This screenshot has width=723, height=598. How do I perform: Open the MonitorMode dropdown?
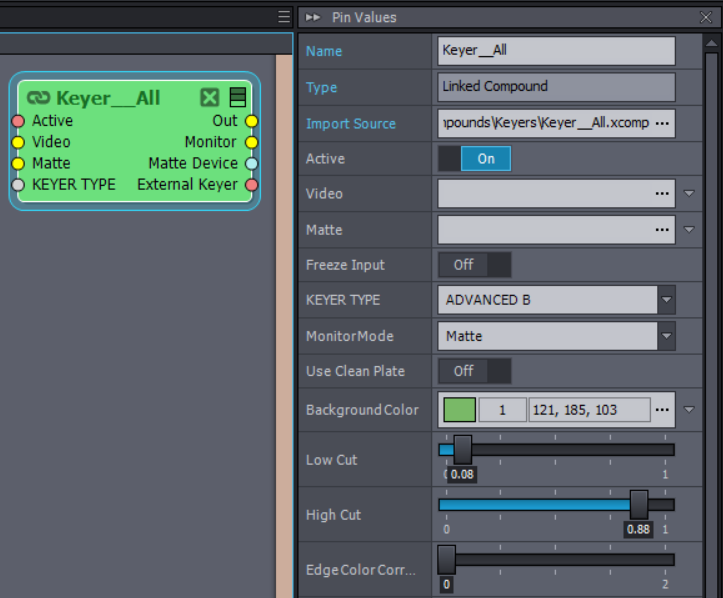(x=666, y=336)
